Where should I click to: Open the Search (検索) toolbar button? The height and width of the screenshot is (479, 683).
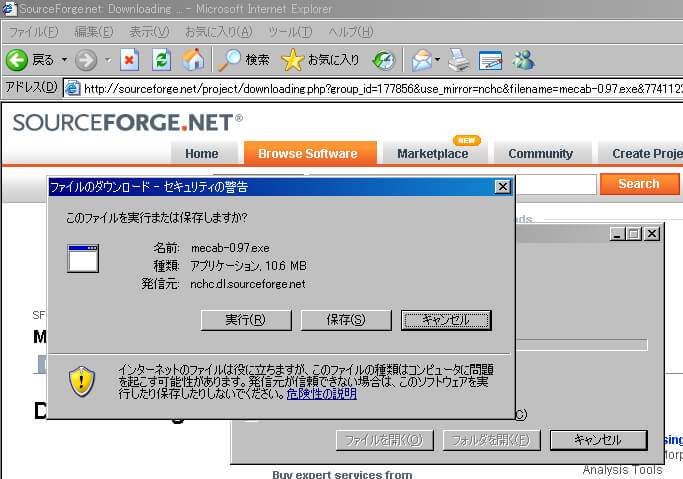pyautogui.click(x=245, y=60)
